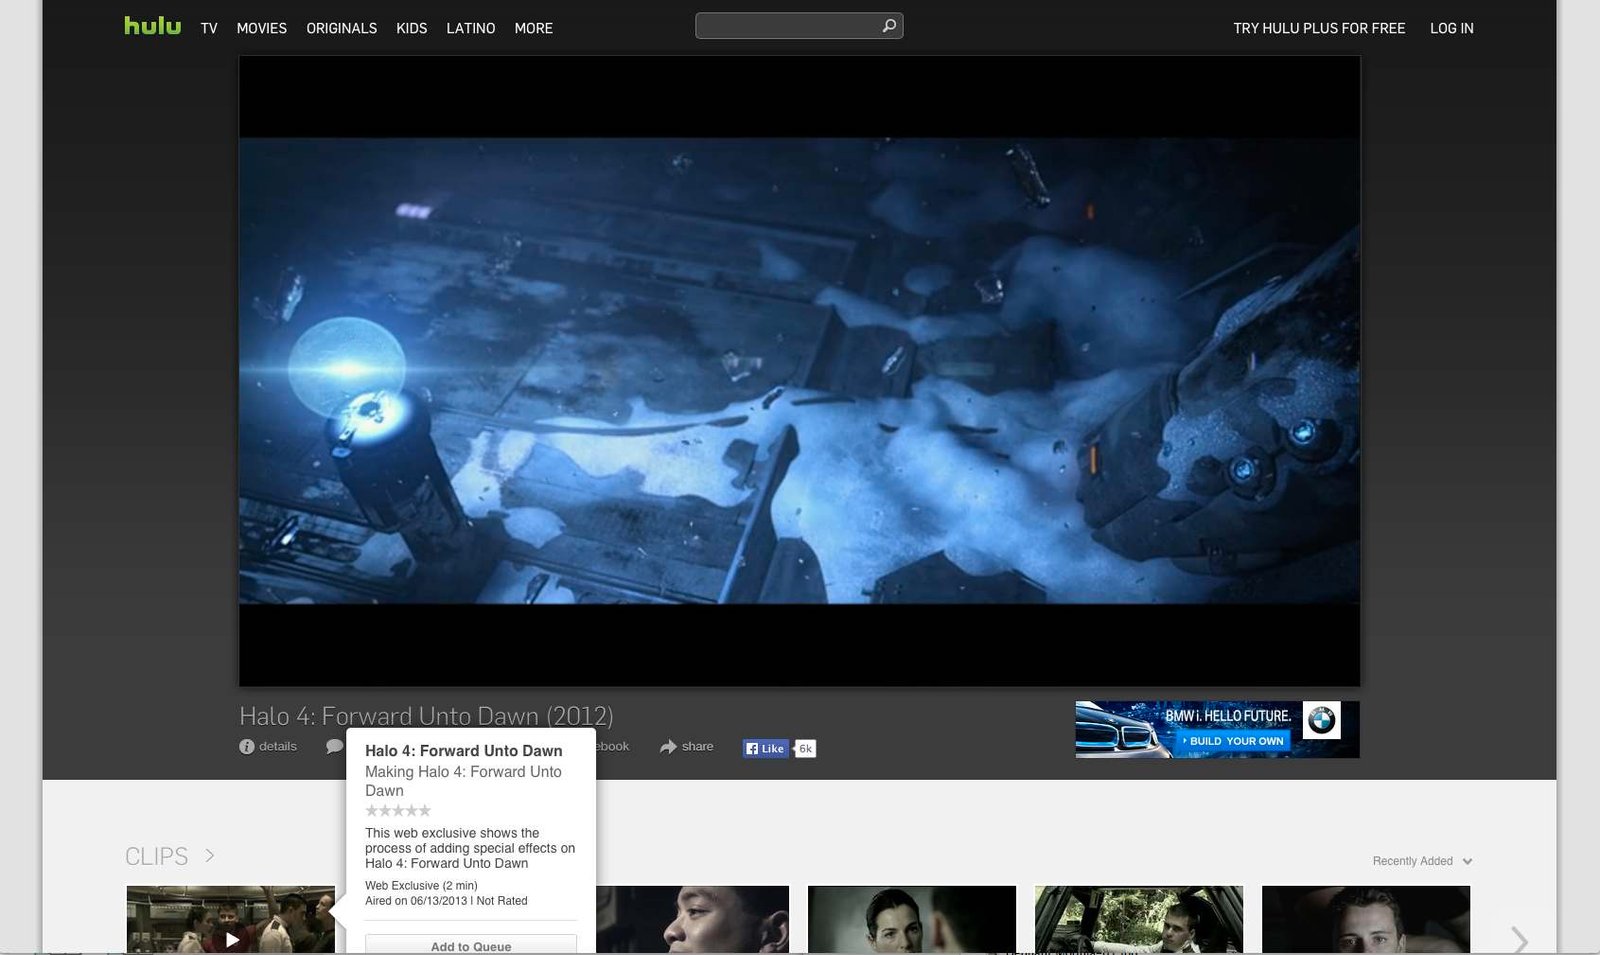This screenshot has height=955, width=1600.
Task: Open the MORE menu
Action: pos(534,28)
